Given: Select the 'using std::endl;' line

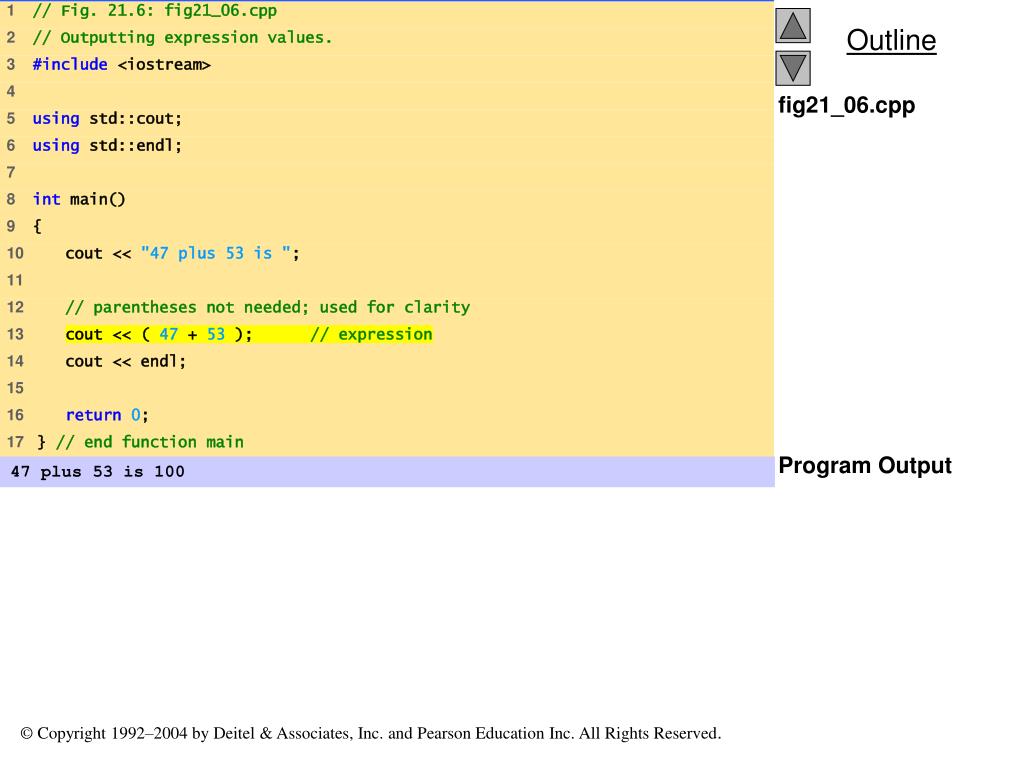Looking at the screenshot, I should pos(107,145).
